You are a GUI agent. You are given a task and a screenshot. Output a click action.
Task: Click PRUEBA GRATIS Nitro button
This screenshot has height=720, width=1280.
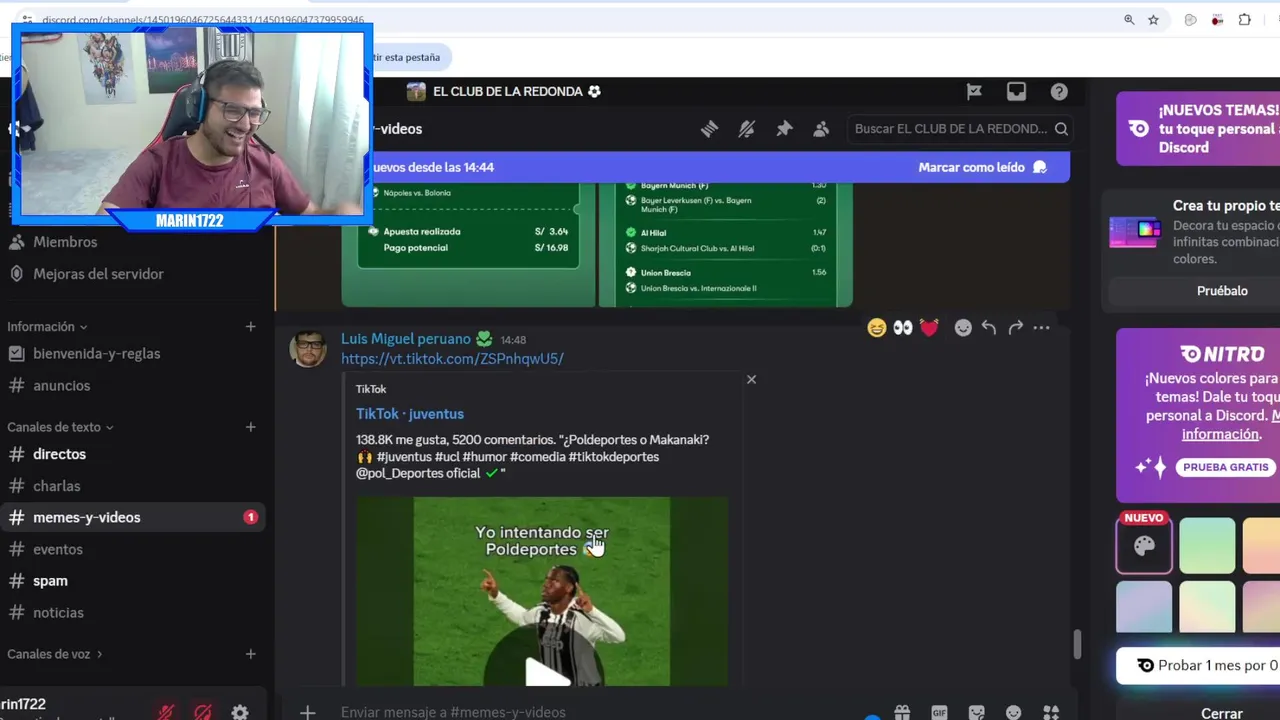coord(1225,467)
